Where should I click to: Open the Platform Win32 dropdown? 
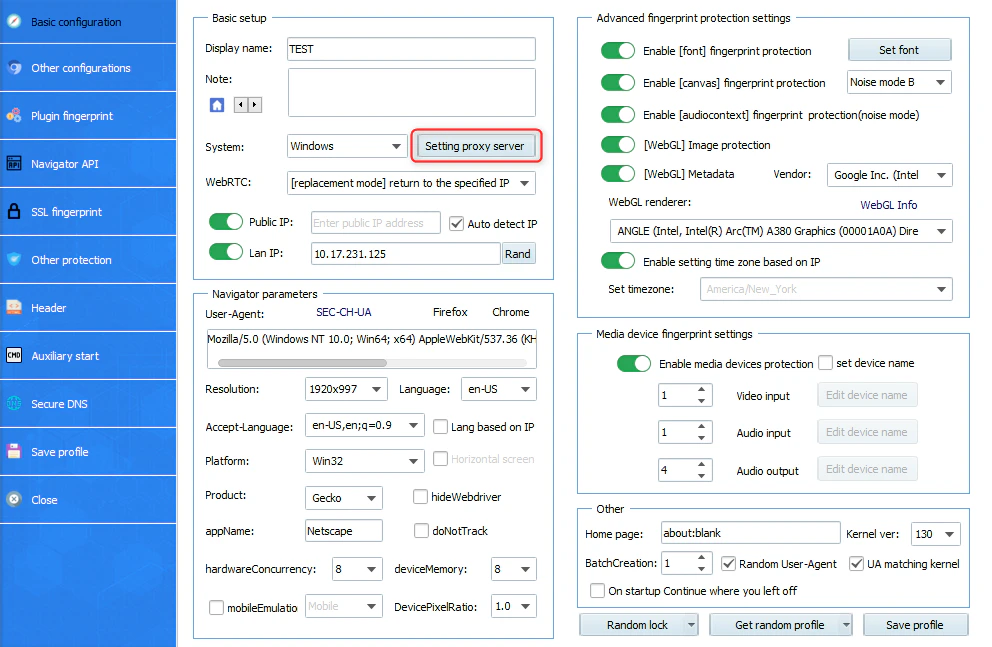click(x=364, y=461)
